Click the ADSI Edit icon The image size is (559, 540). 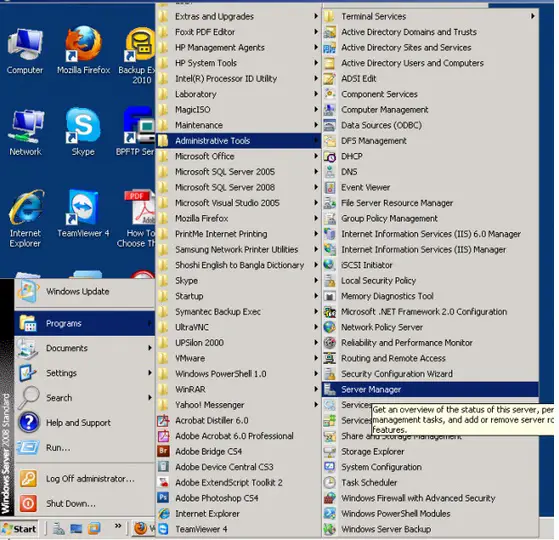click(x=330, y=78)
